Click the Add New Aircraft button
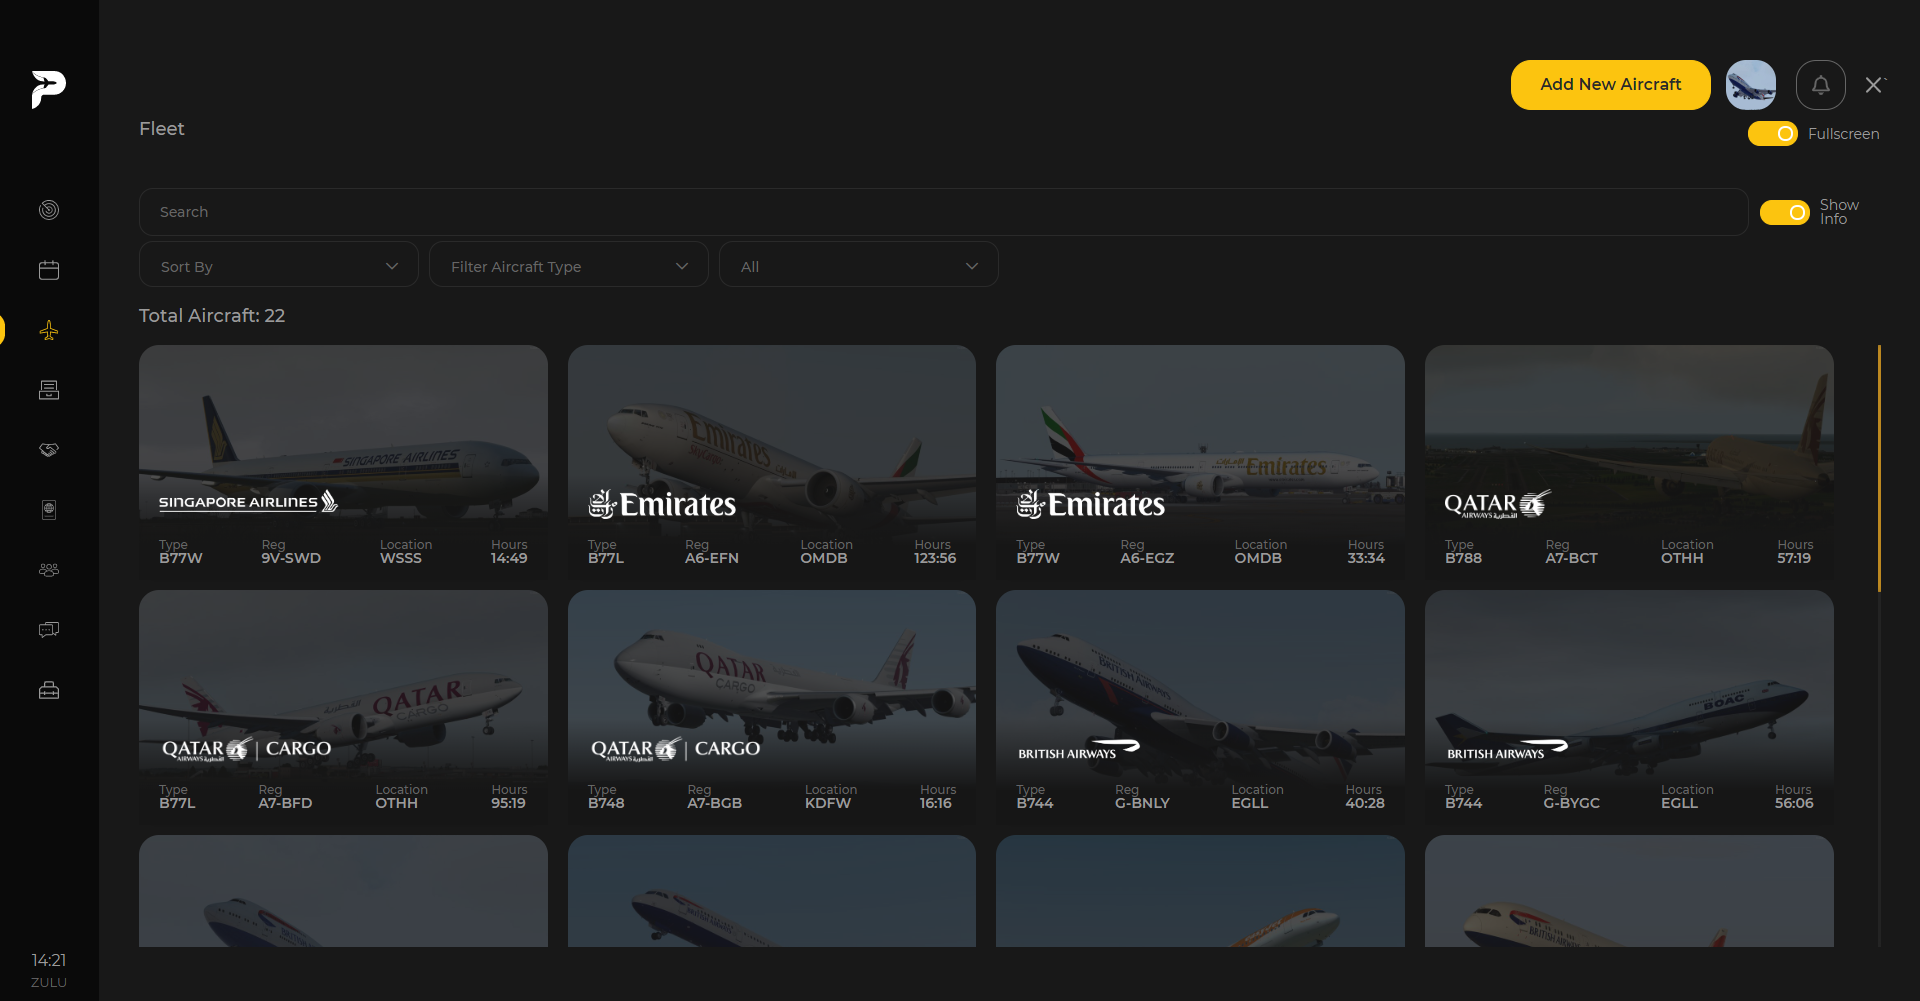The image size is (1920, 1001). coord(1610,85)
